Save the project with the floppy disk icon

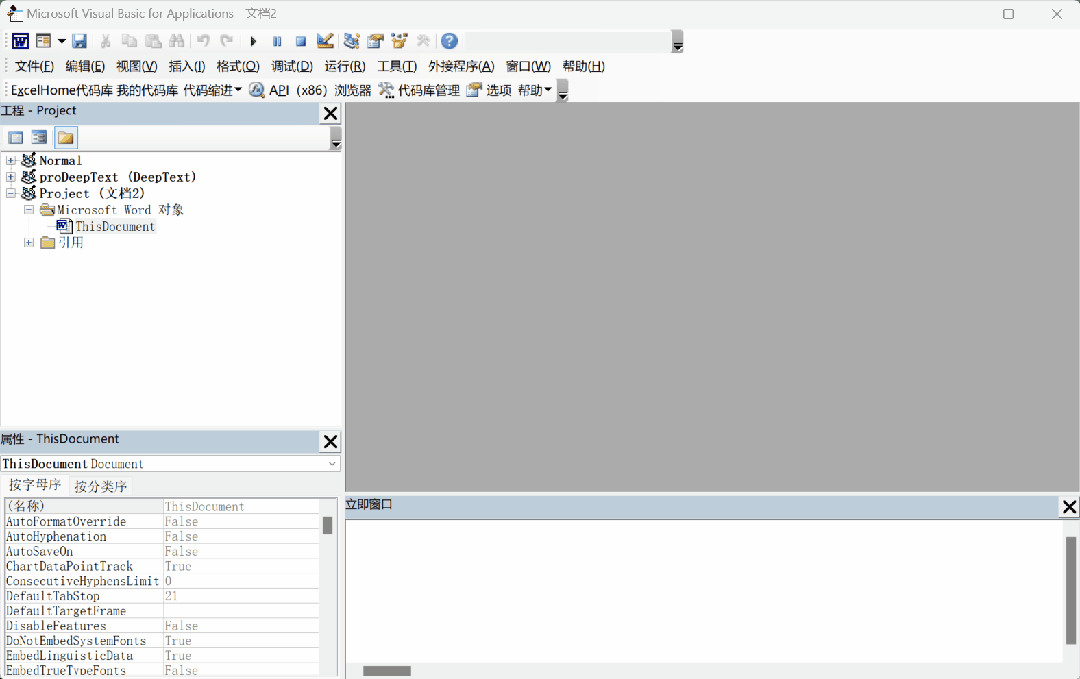(x=79, y=41)
